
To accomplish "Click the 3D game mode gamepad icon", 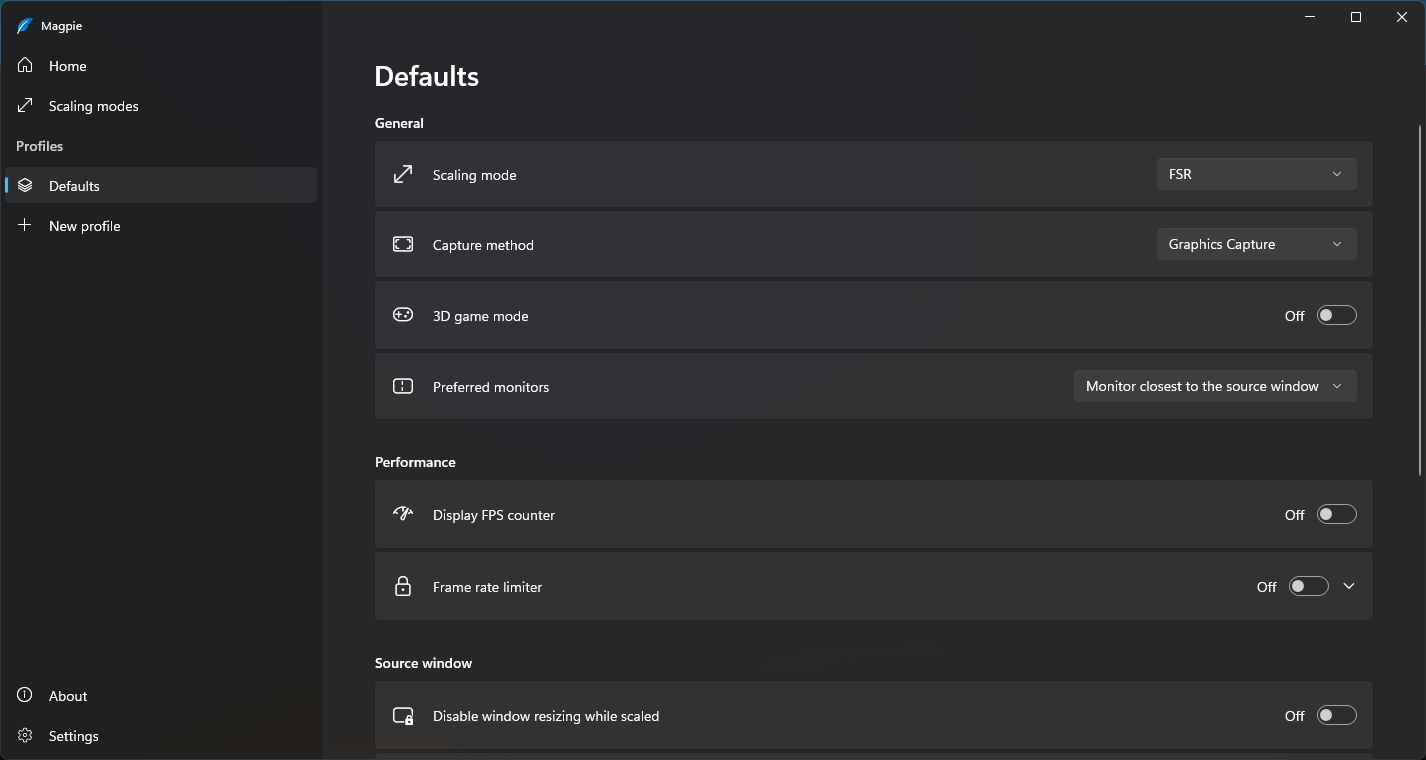I will click(403, 315).
